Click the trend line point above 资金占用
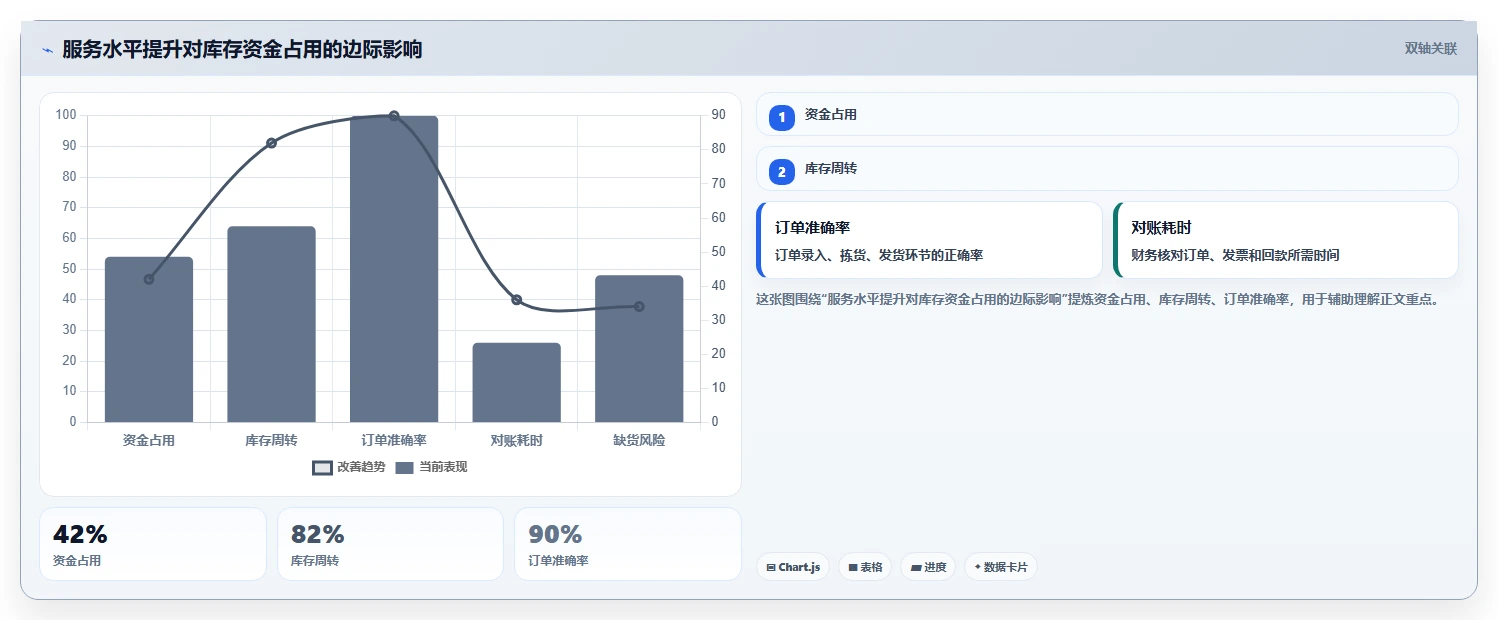Image resolution: width=1498 pixels, height=620 pixels. click(x=149, y=279)
